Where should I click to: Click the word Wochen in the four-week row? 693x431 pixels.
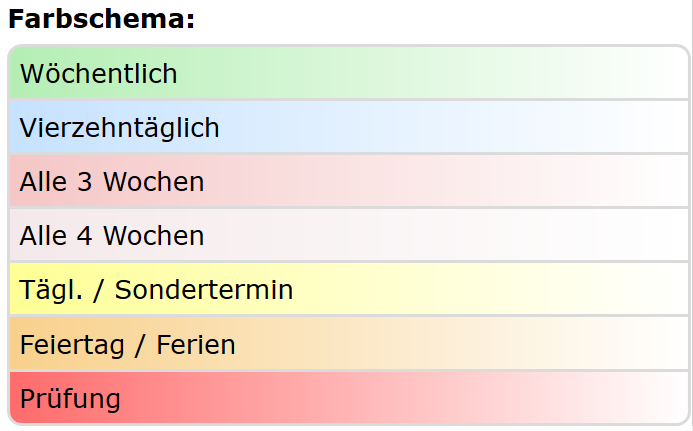tap(154, 236)
